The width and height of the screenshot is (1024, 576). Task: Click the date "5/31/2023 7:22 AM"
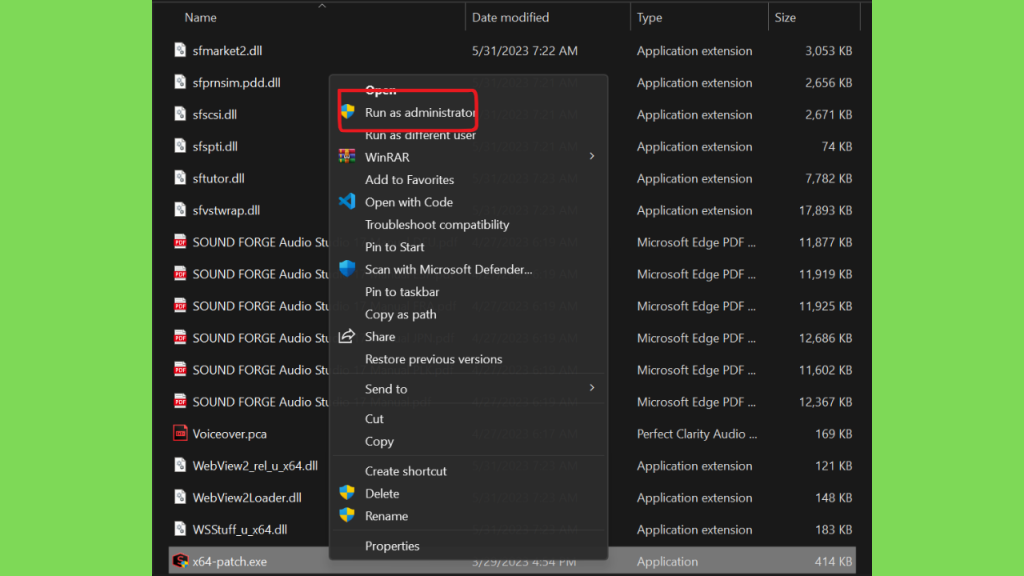pyautogui.click(x=525, y=50)
